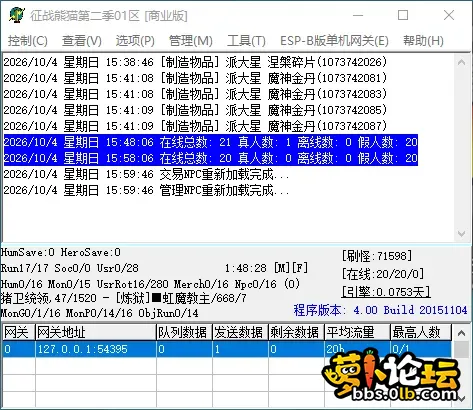This screenshot has height=410, width=473.
Task: Click the log panel scroll down arrow
Action: [x=461, y=234]
